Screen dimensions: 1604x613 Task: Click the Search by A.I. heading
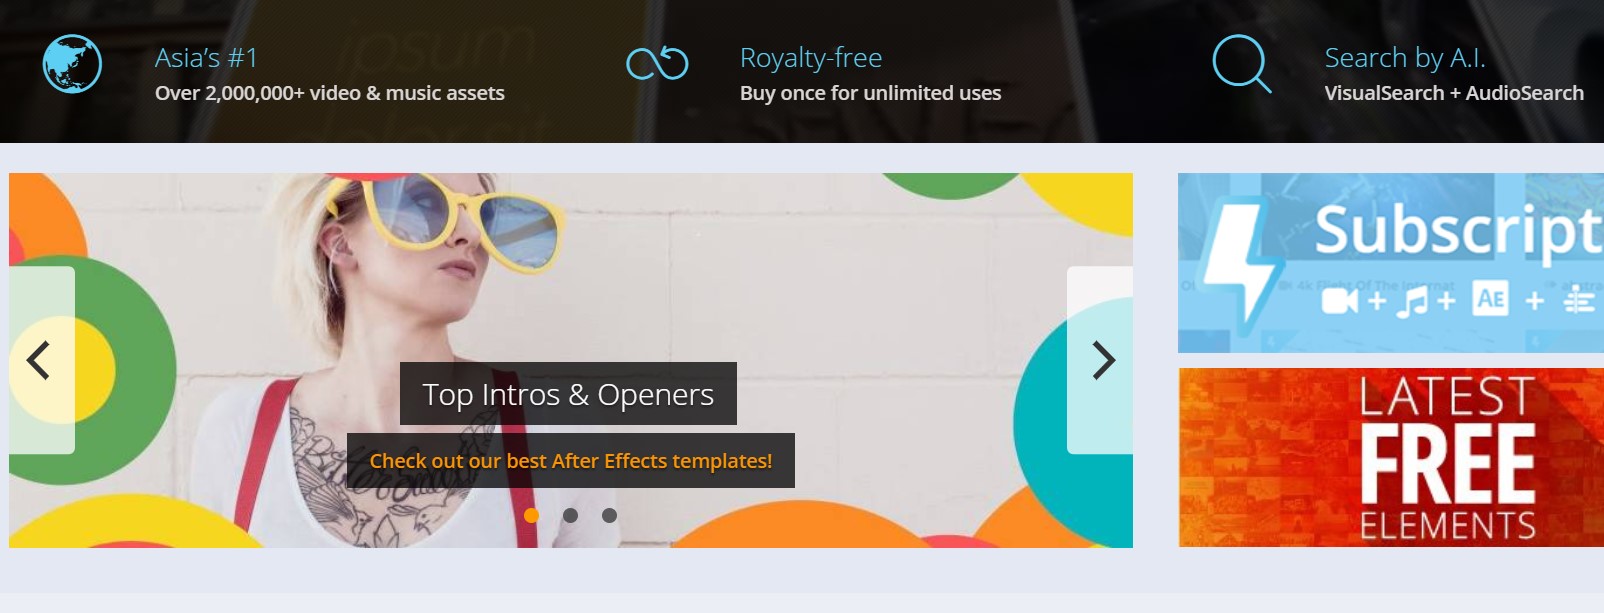1405,58
